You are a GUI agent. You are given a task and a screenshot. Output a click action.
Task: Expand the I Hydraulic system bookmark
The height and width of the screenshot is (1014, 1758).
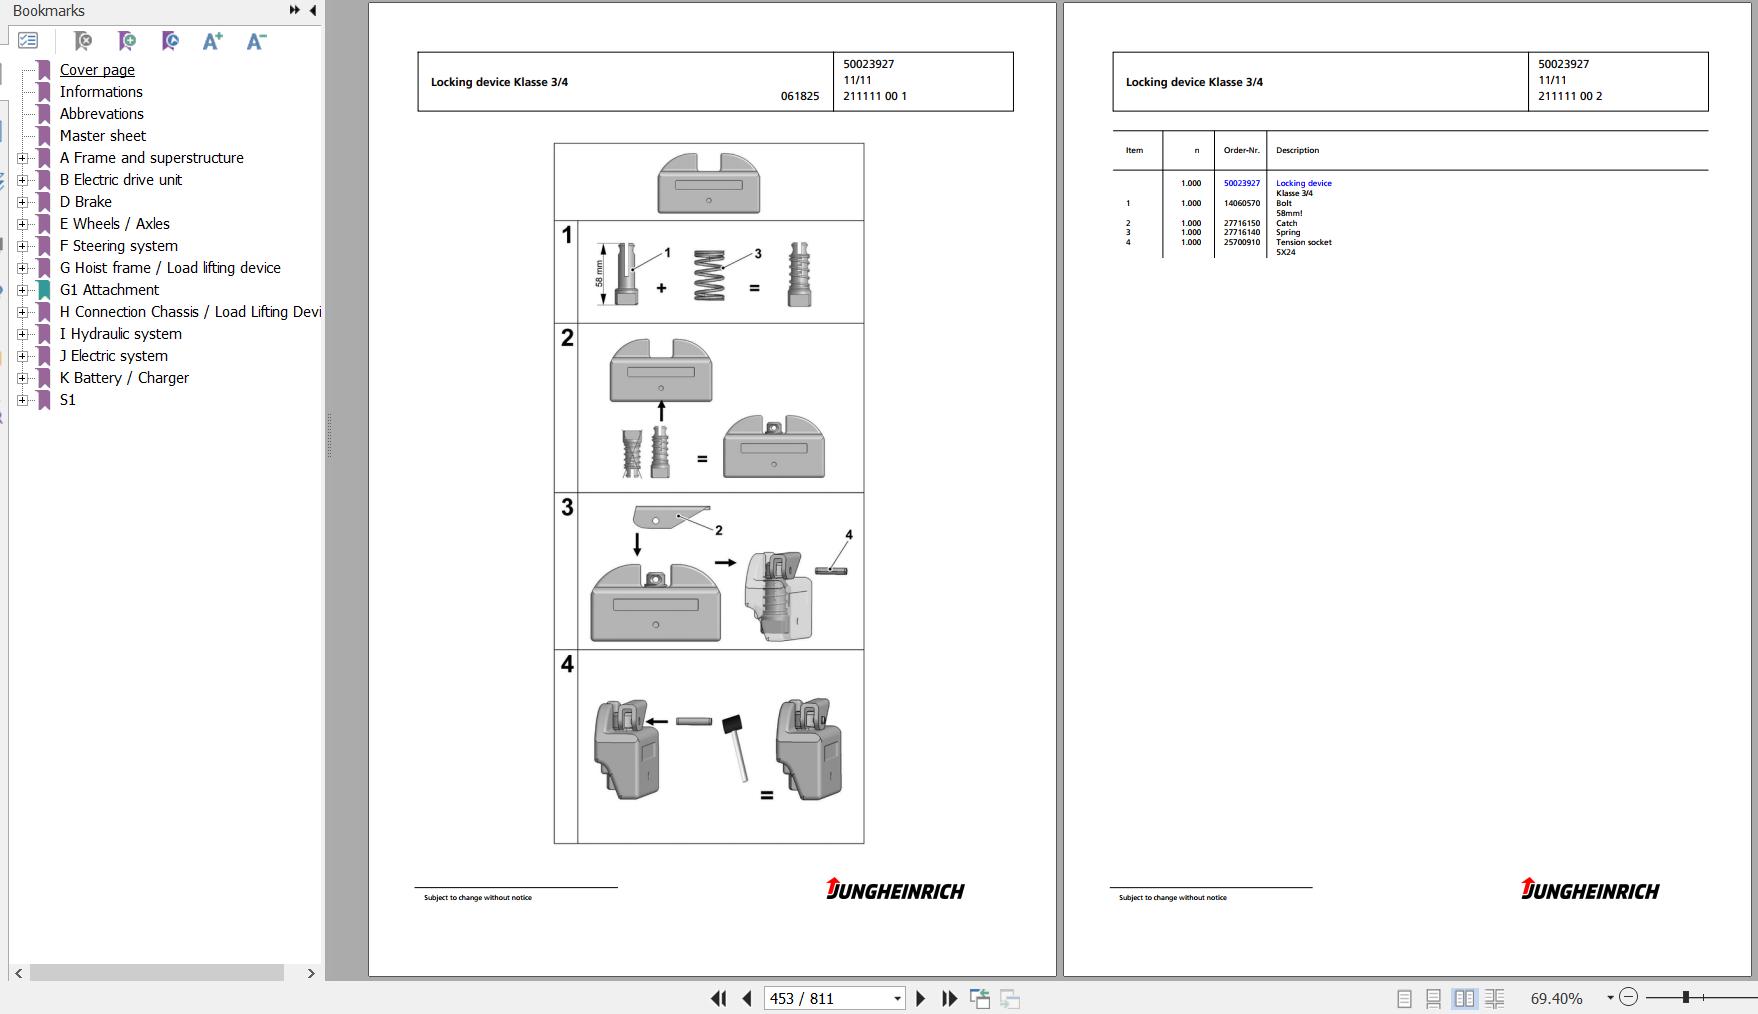pos(23,334)
